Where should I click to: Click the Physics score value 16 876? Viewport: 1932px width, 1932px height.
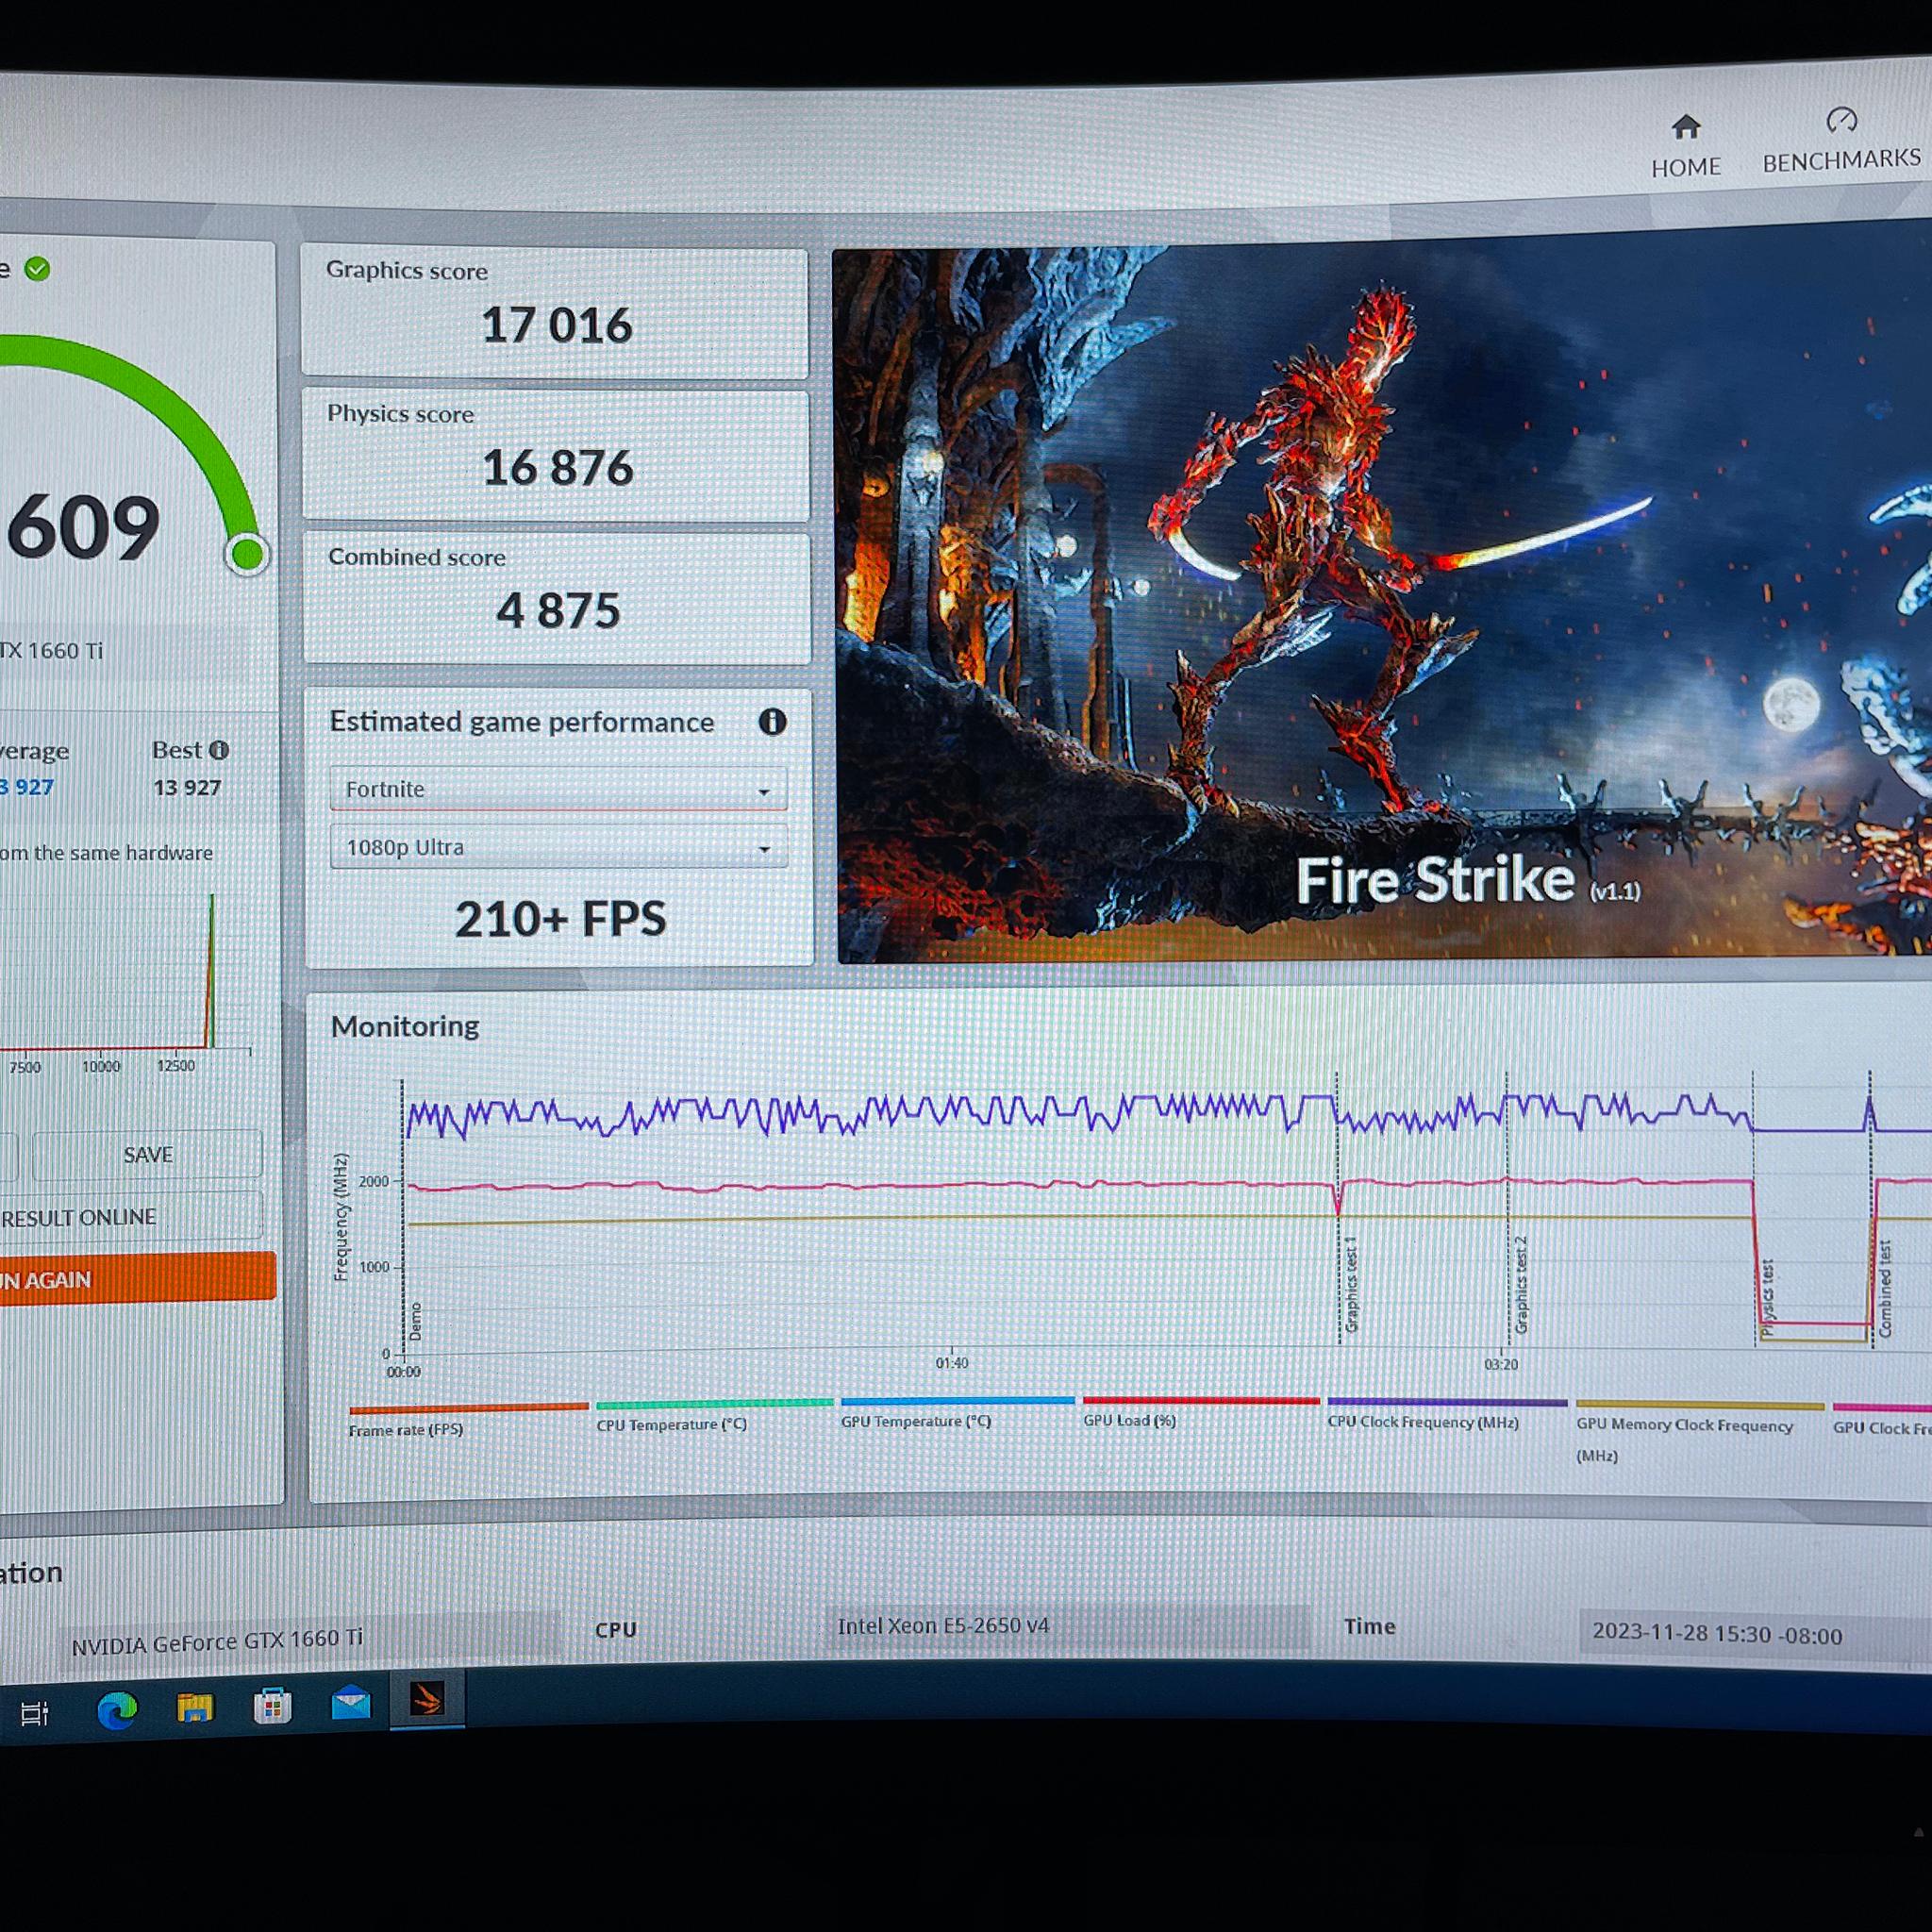(558, 468)
